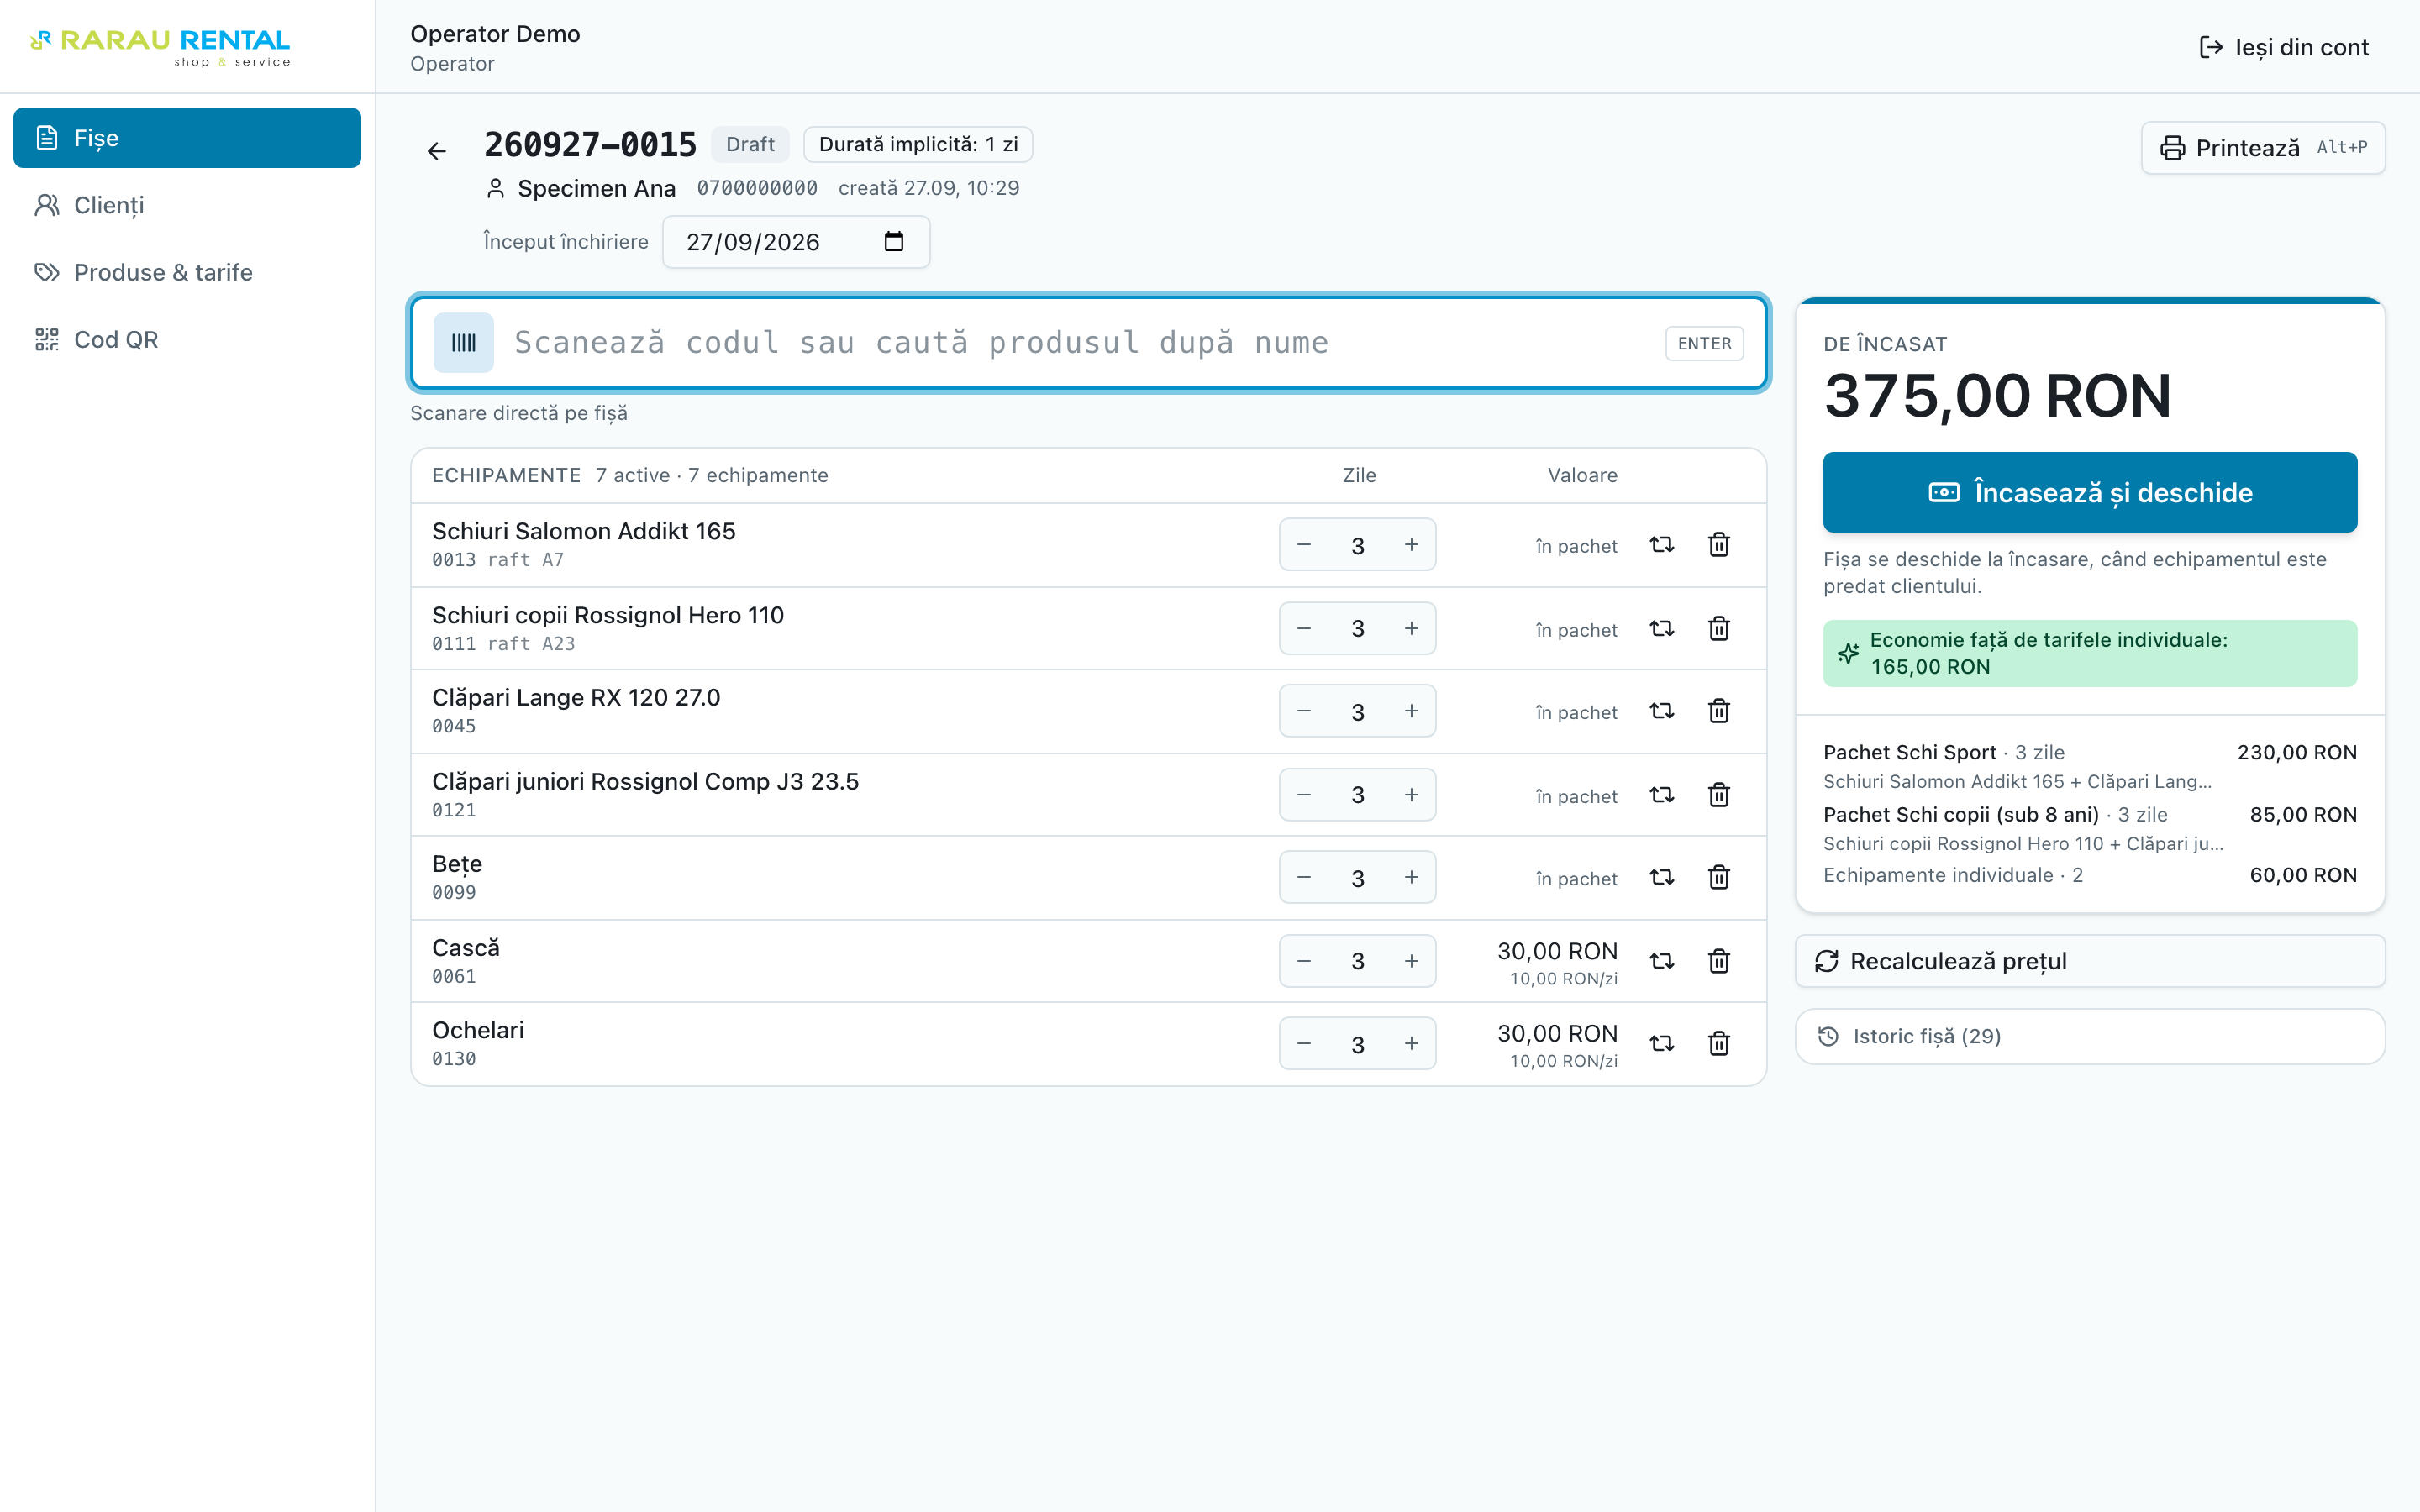Viewport: 2420px width, 1512px height.
Task: Expand Istoric fișă (29)
Action: pos(2090,1036)
